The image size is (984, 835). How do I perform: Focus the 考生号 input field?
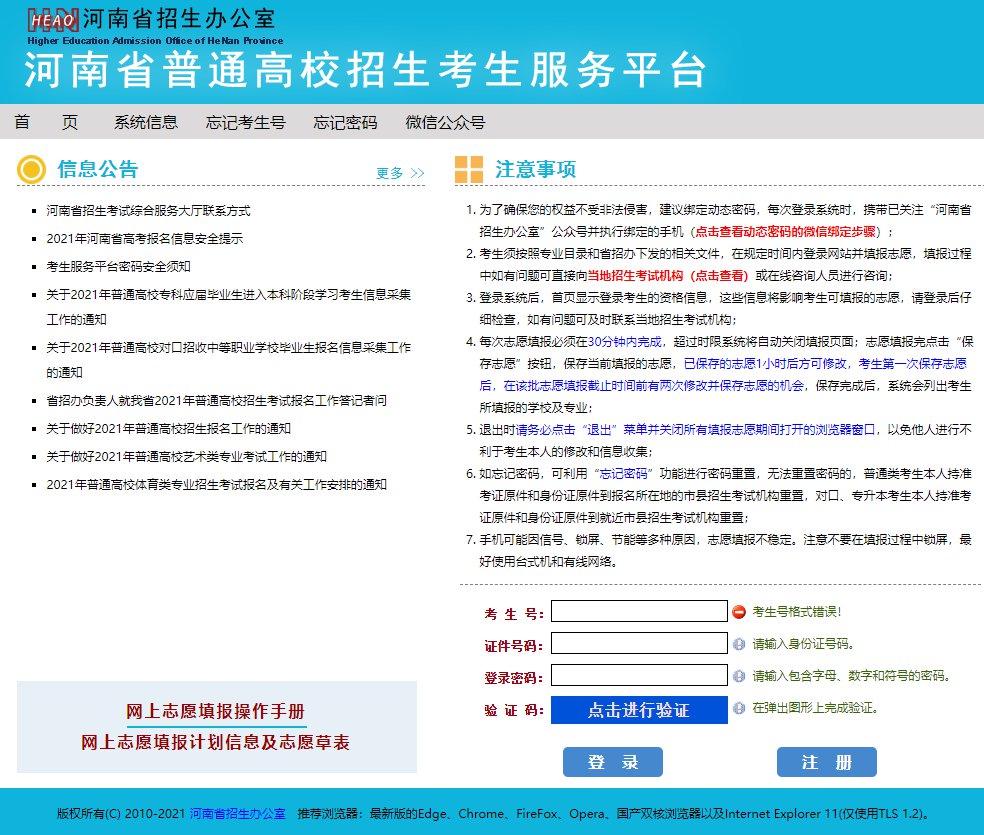(638, 611)
